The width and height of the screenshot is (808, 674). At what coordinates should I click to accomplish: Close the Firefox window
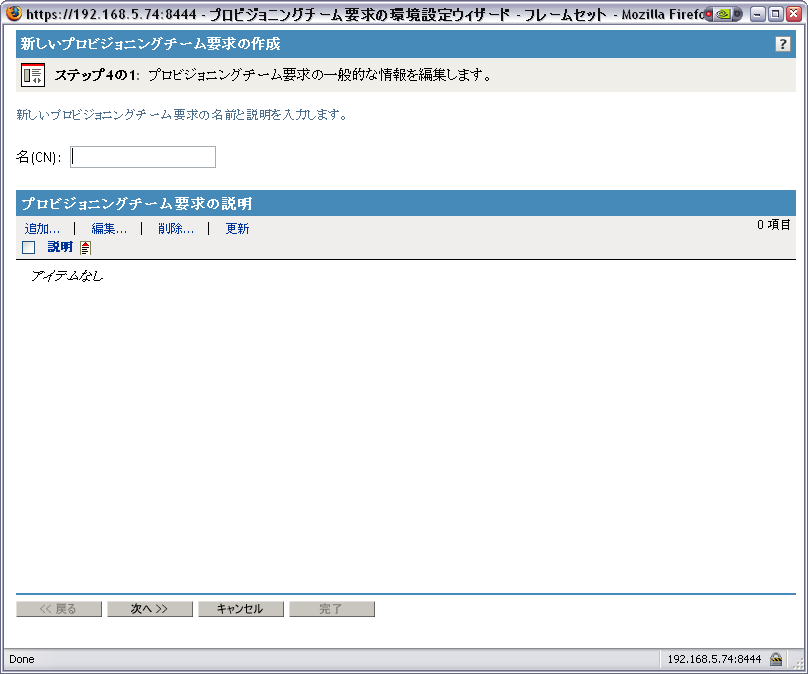point(794,14)
